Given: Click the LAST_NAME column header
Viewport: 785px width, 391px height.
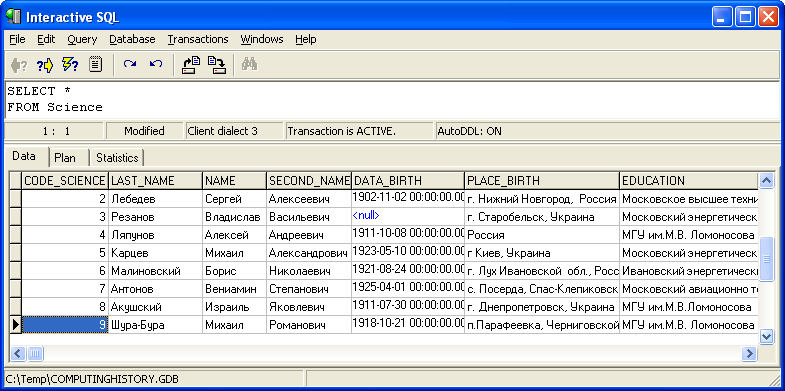Looking at the screenshot, I should click(156, 180).
